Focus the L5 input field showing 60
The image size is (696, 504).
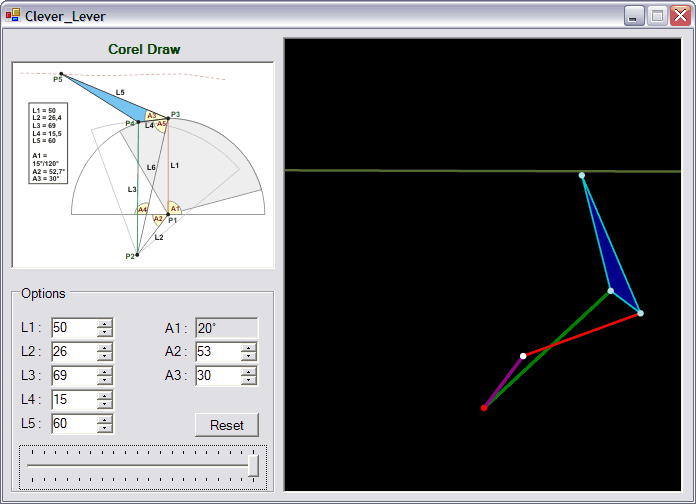tap(74, 424)
